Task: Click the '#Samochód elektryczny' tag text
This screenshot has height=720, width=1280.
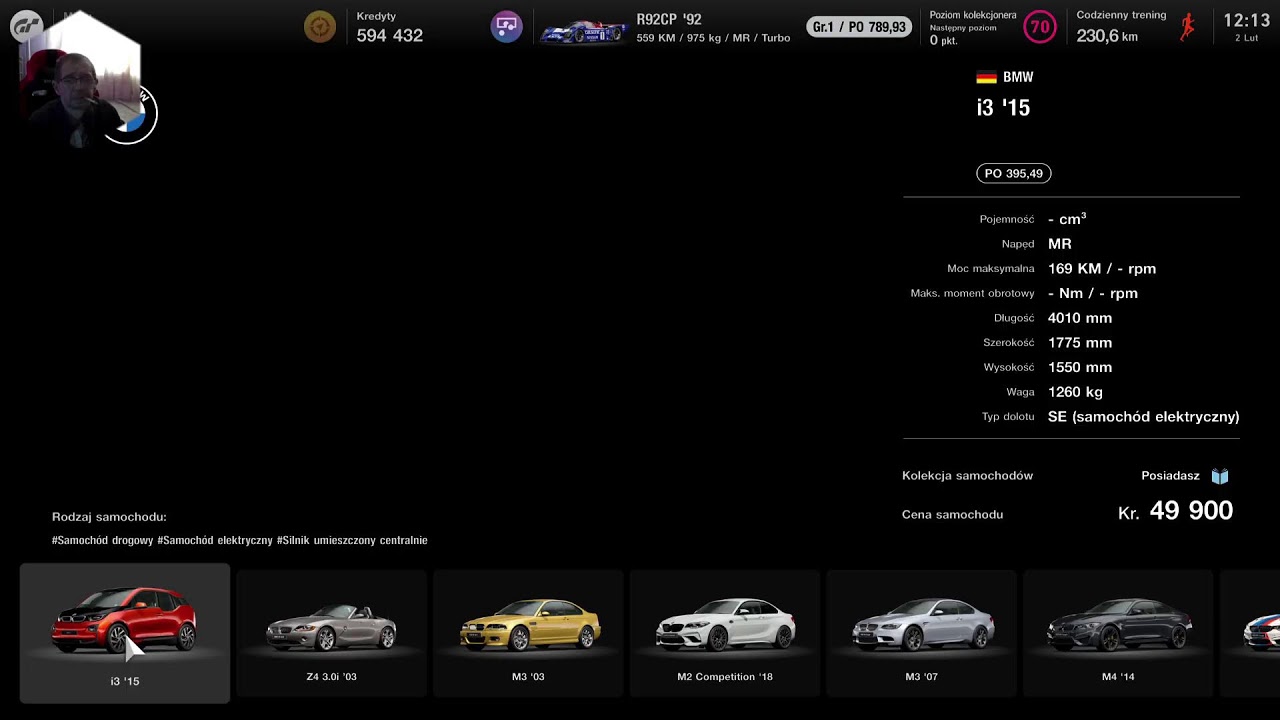Action: coord(215,540)
